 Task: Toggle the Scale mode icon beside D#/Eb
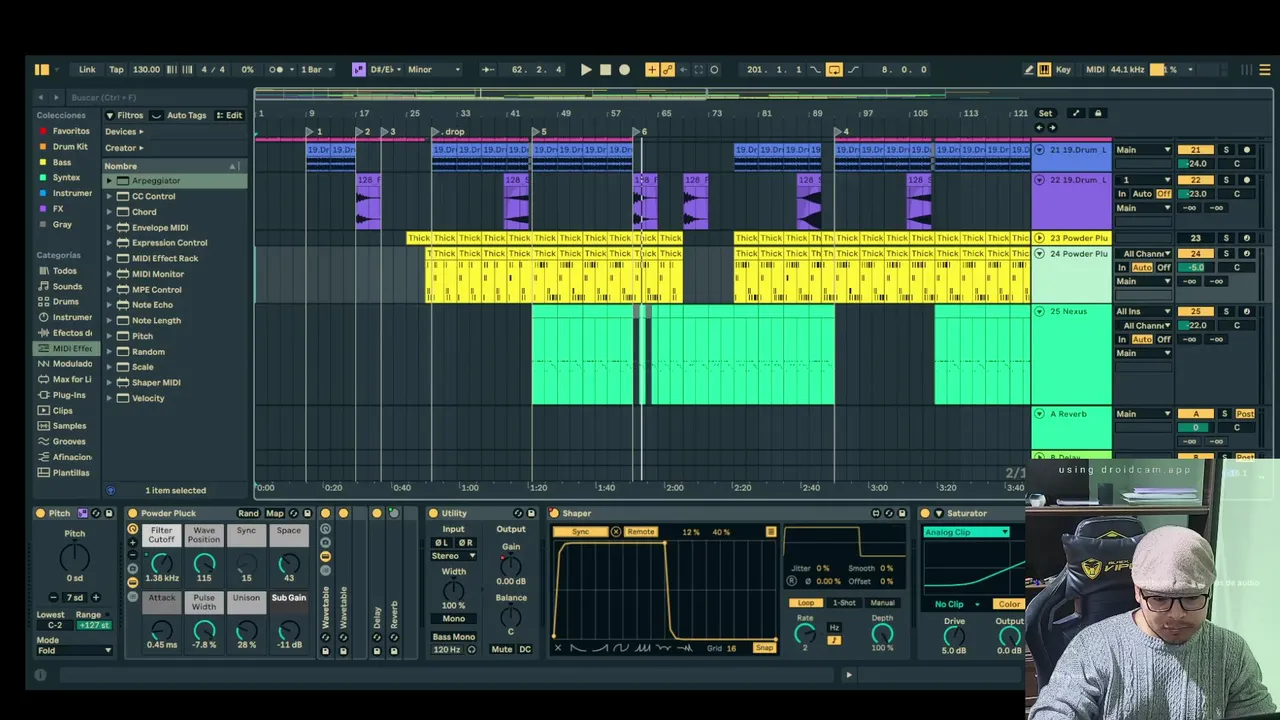(x=359, y=70)
